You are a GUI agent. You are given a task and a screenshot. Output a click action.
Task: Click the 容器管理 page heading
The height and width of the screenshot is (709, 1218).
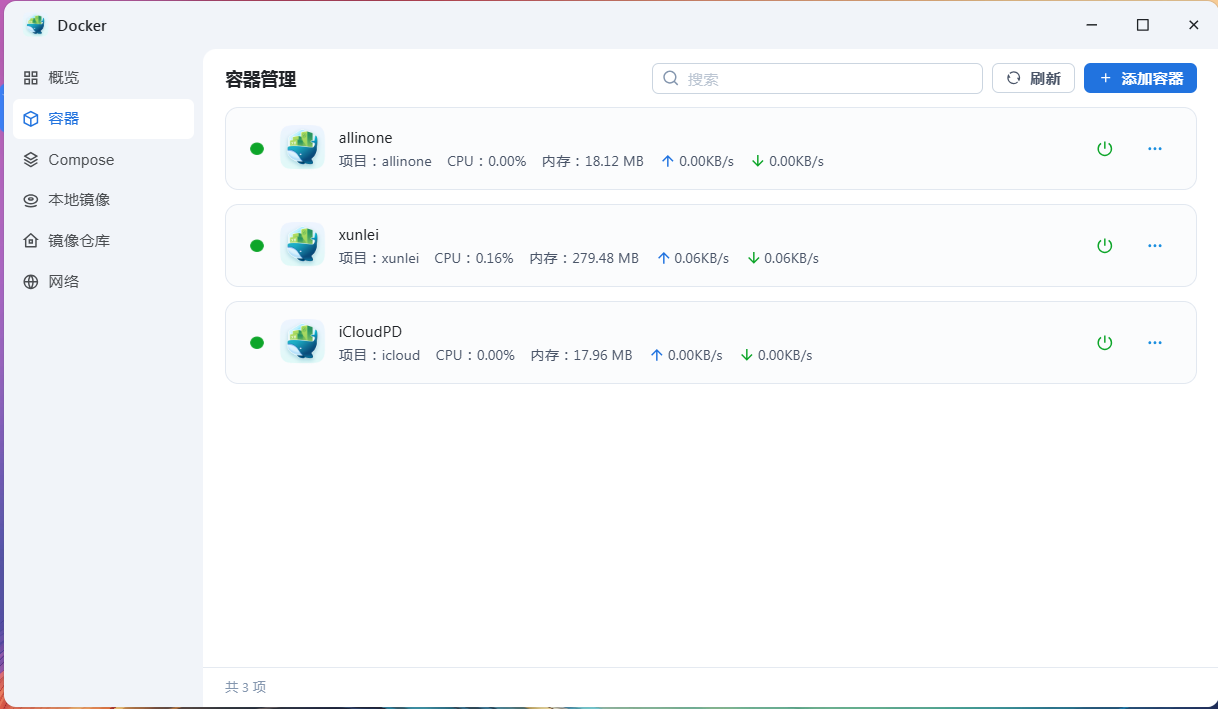261,79
